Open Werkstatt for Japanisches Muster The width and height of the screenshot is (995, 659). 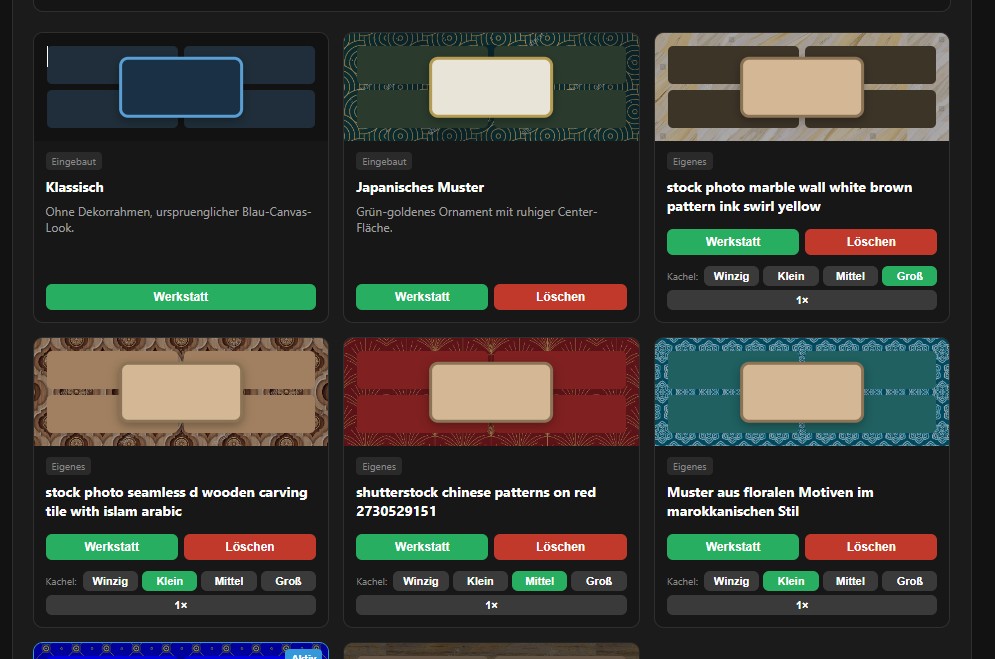click(422, 297)
